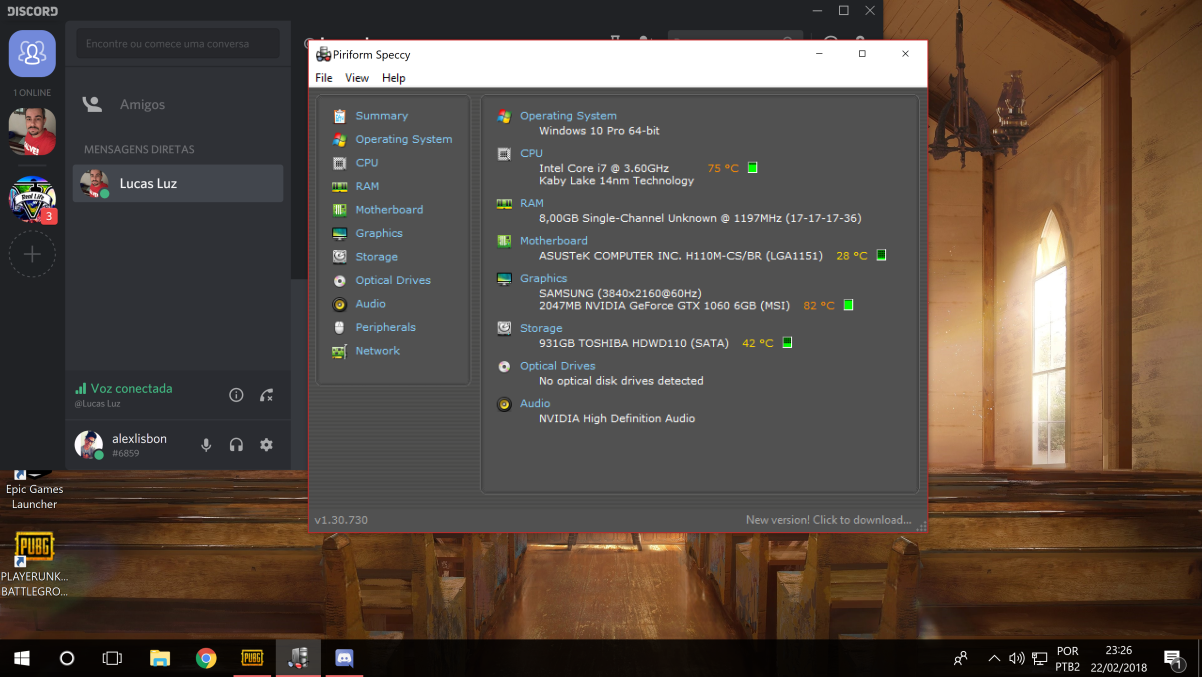Click the speaker icon beside Audio heading
The height and width of the screenshot is (677, 1202).
(504, 404)
